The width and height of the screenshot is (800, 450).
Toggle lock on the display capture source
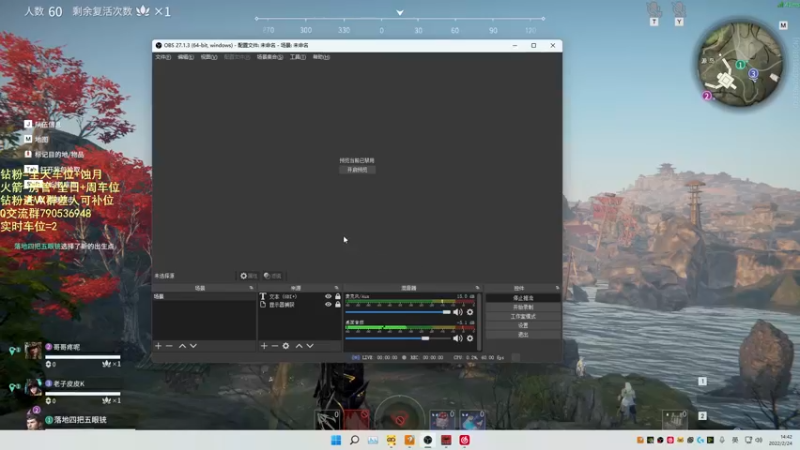[338, 305]
